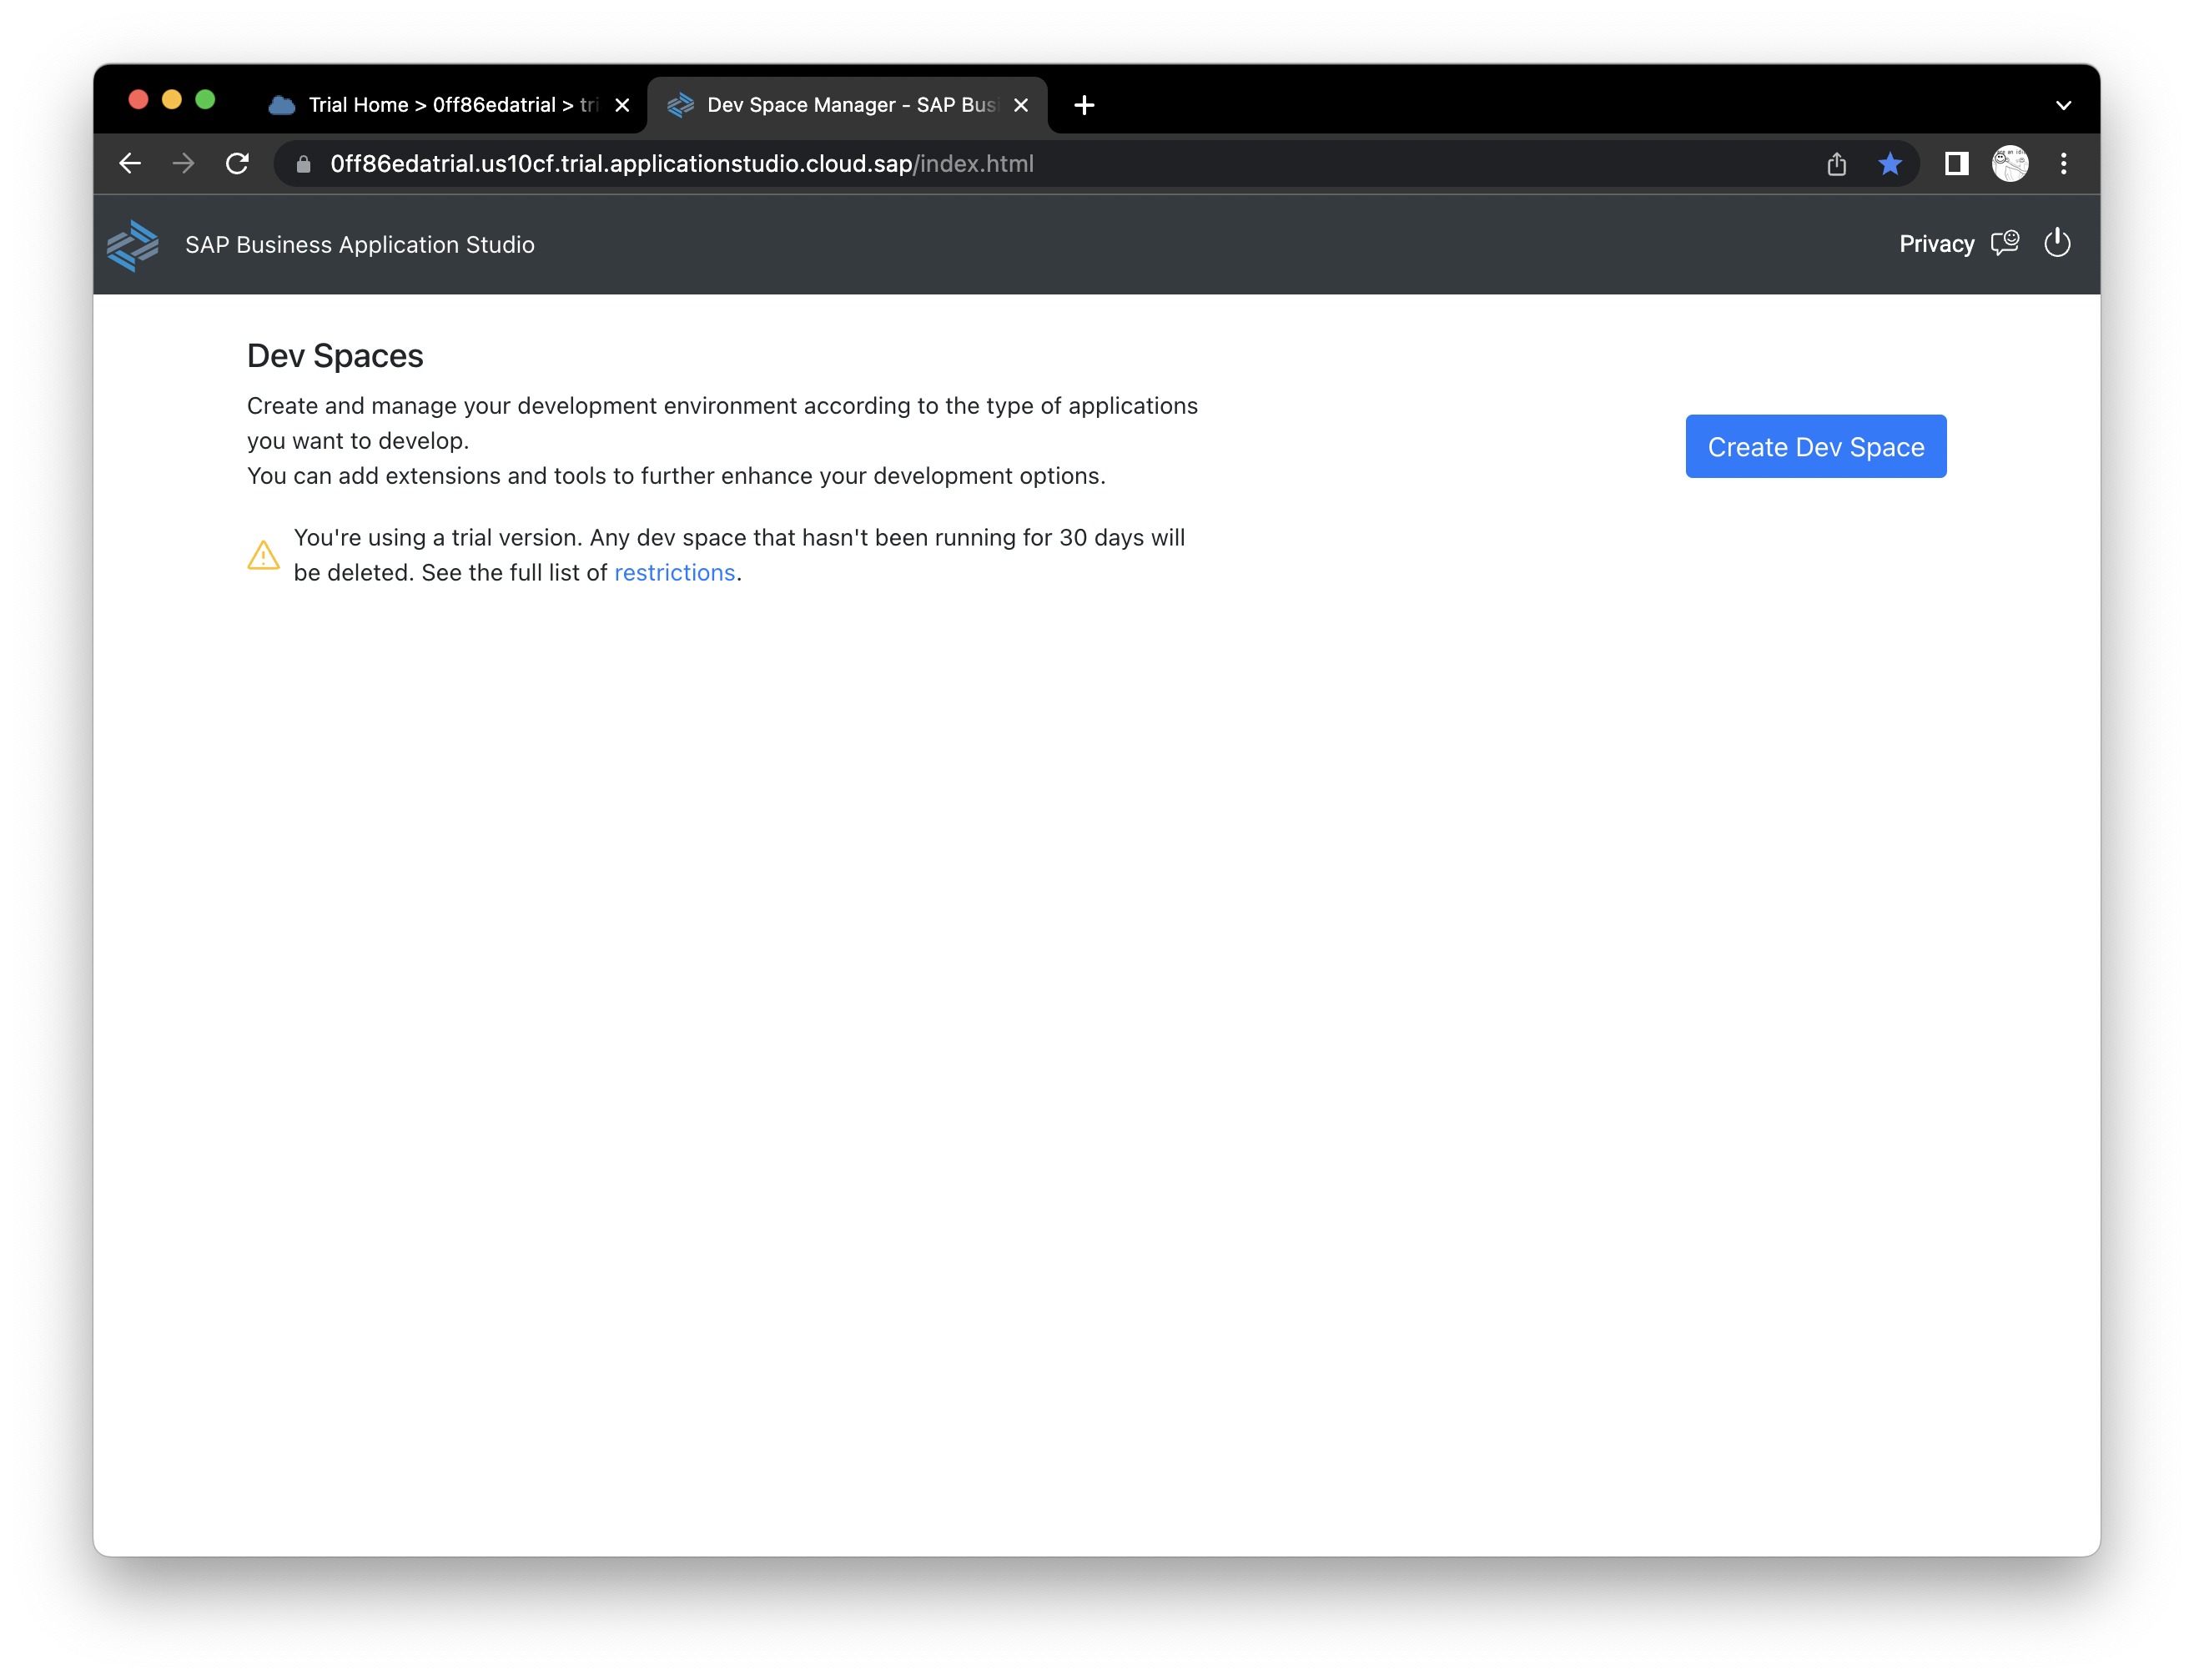
Task: Open a new browser tab
Action: (1084, 105)
